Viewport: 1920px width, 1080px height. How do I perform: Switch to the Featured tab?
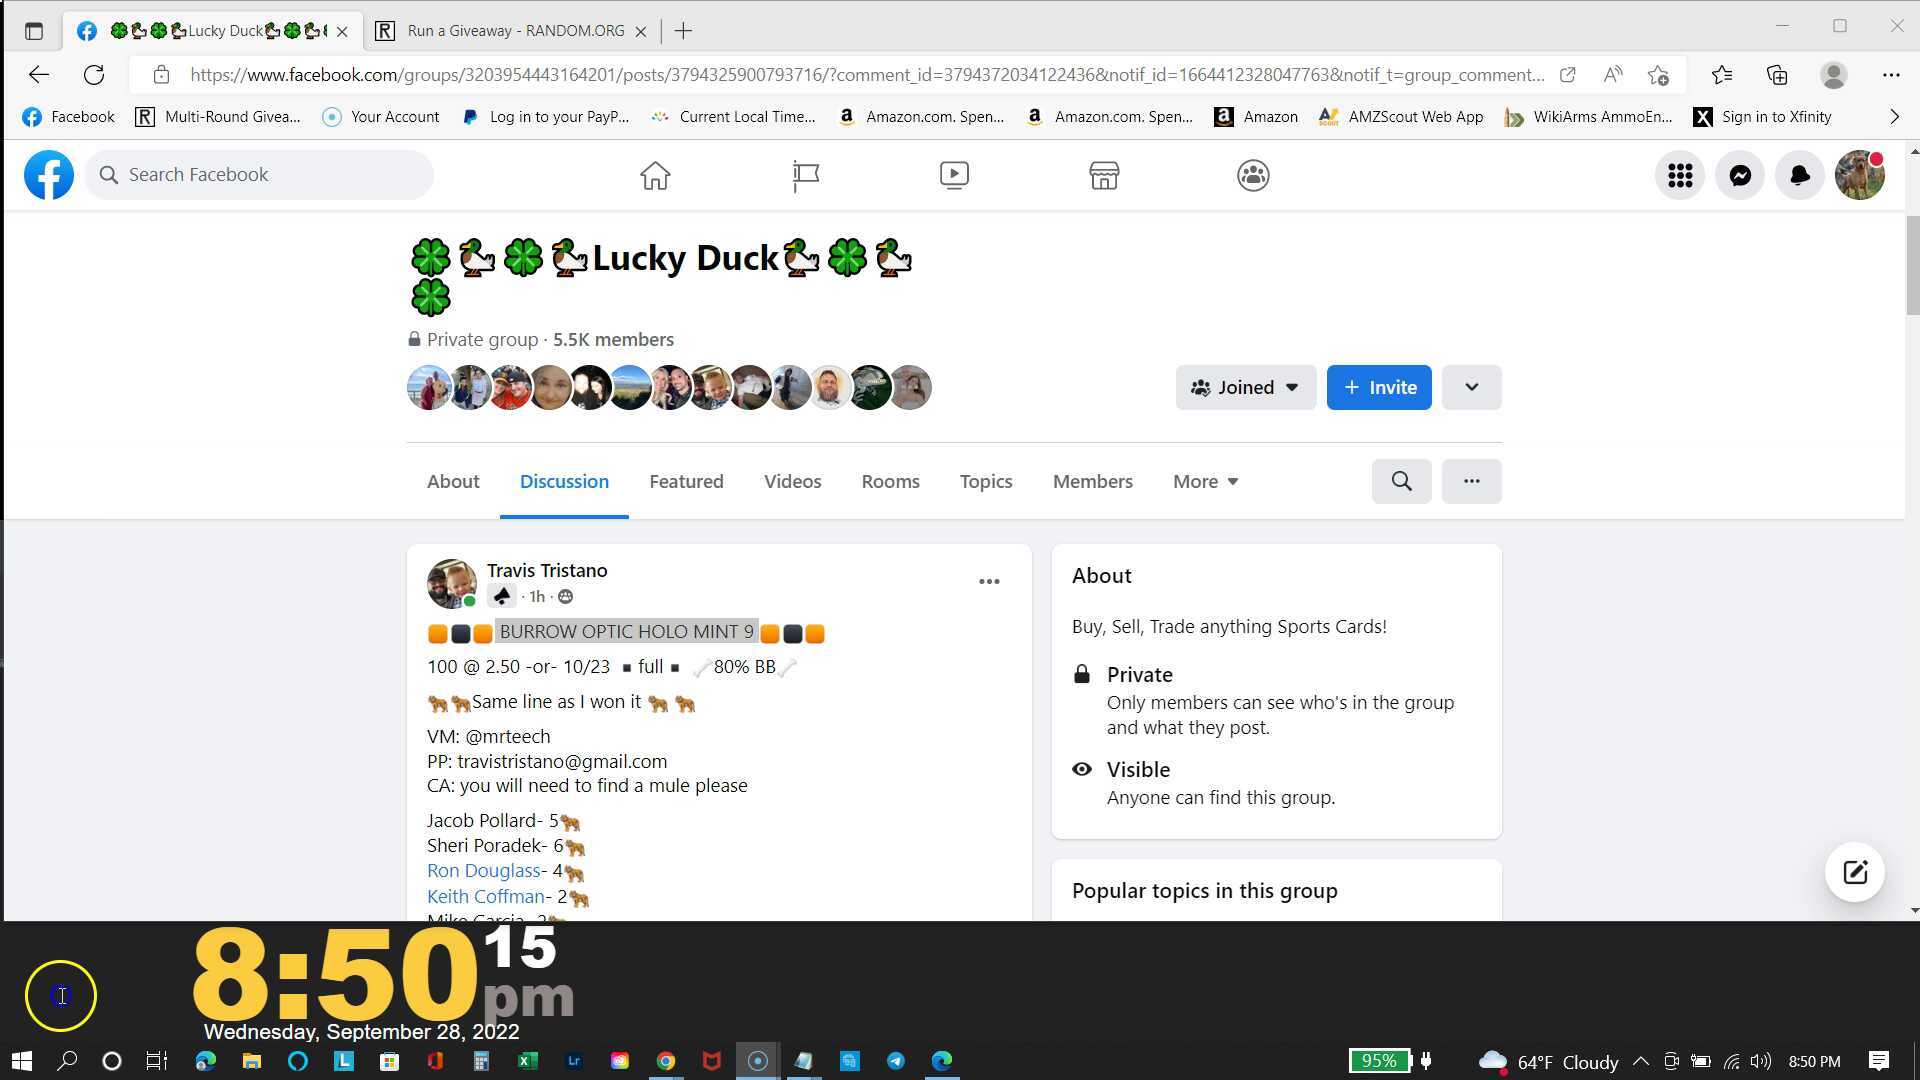pos(686,481)
